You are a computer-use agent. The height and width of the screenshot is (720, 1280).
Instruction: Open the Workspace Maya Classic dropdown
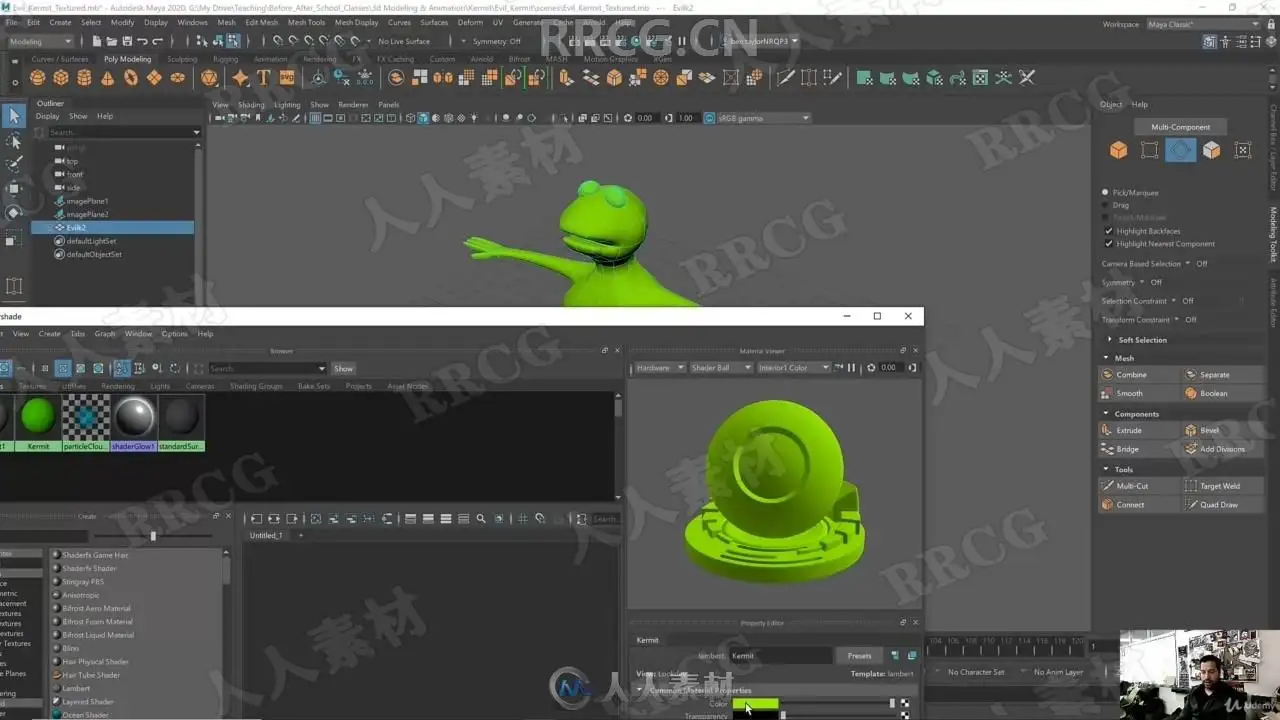pyautogui.click(x=1202, y=24)
